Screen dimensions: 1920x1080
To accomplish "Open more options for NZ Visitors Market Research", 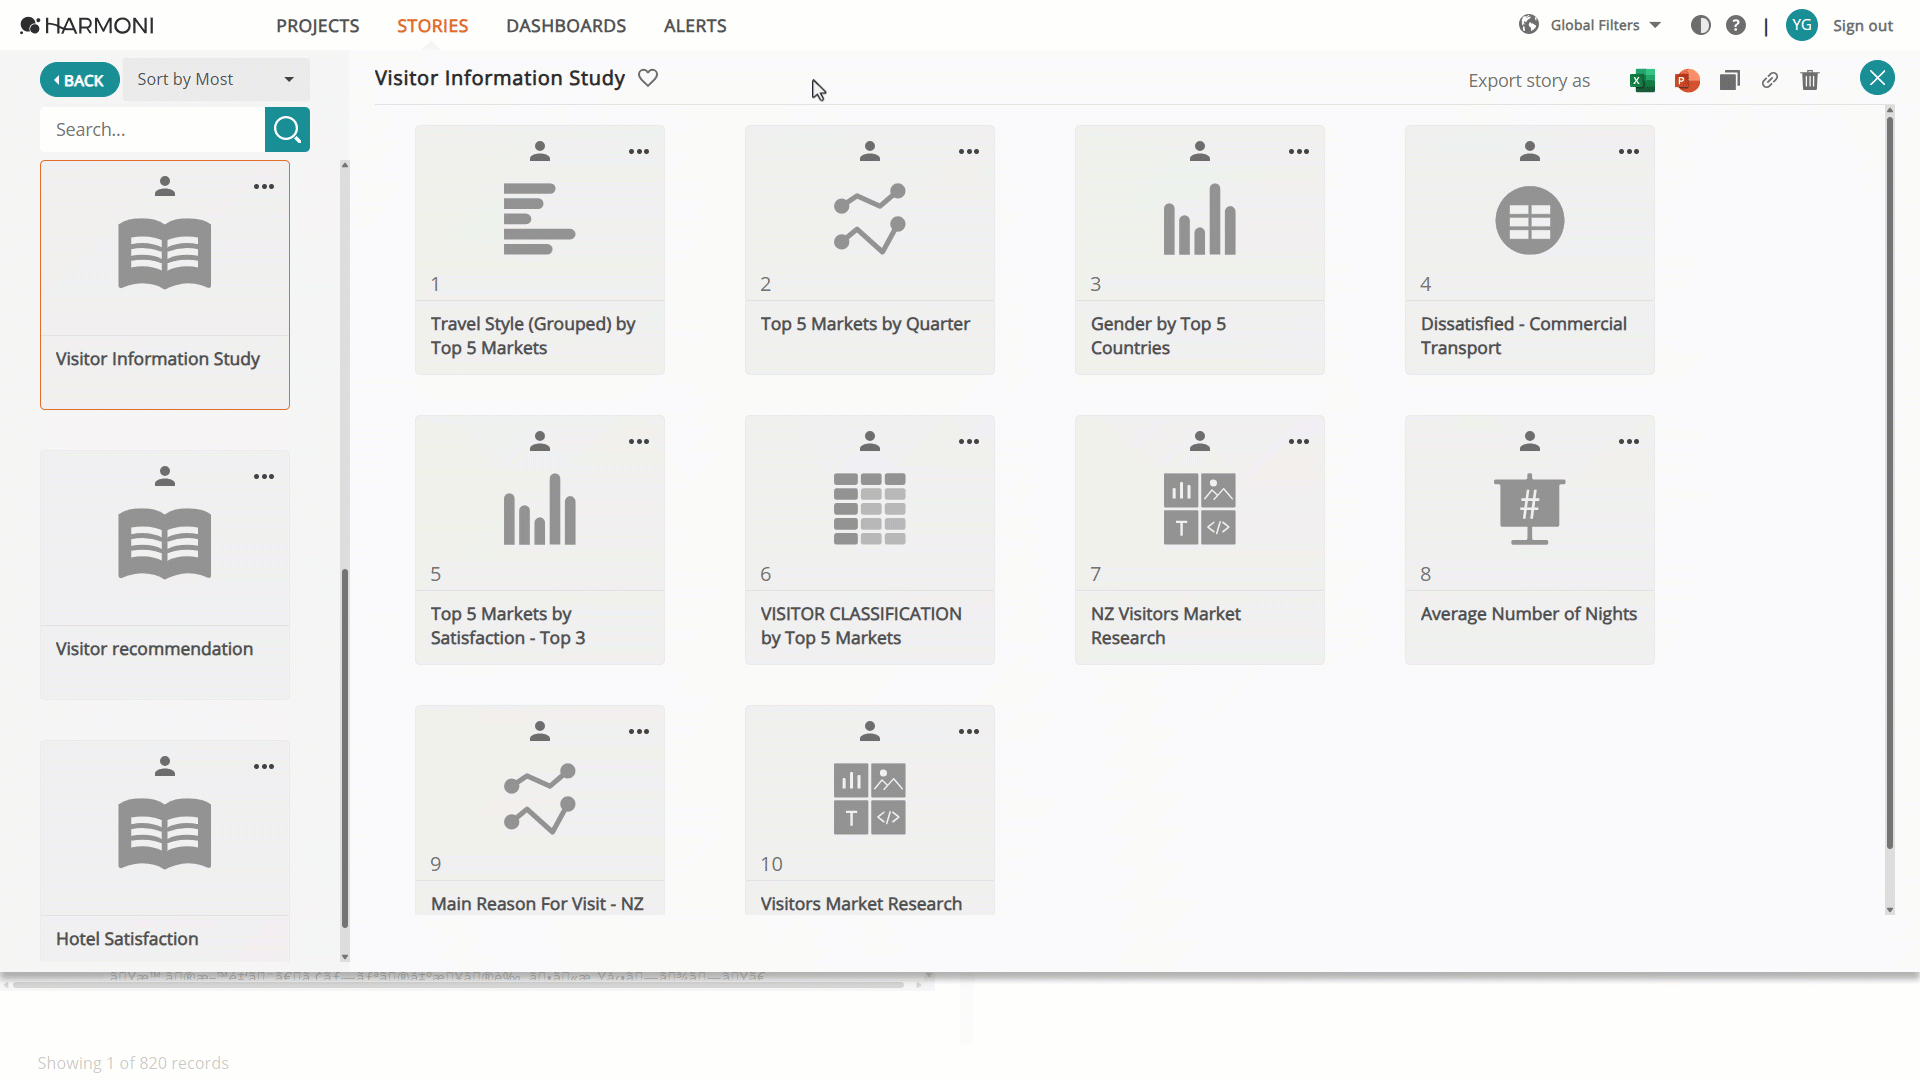I will tap(1299, 442).
